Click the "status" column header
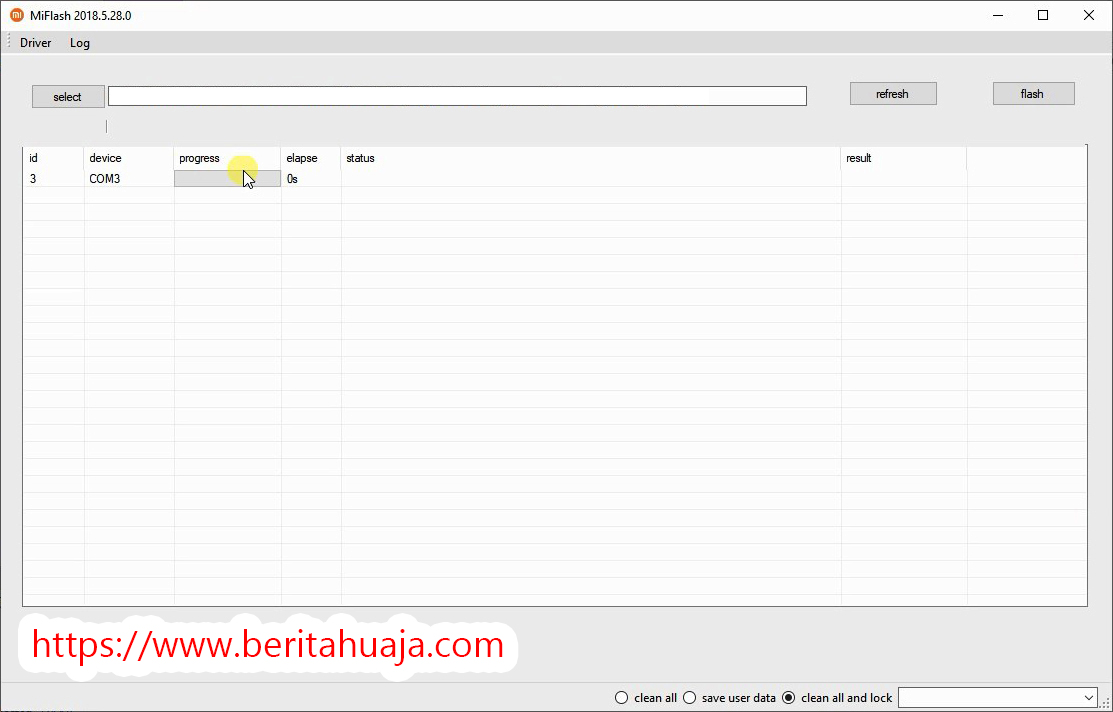Viewport: 1113px width, 712px height. [x=360, y=158]
